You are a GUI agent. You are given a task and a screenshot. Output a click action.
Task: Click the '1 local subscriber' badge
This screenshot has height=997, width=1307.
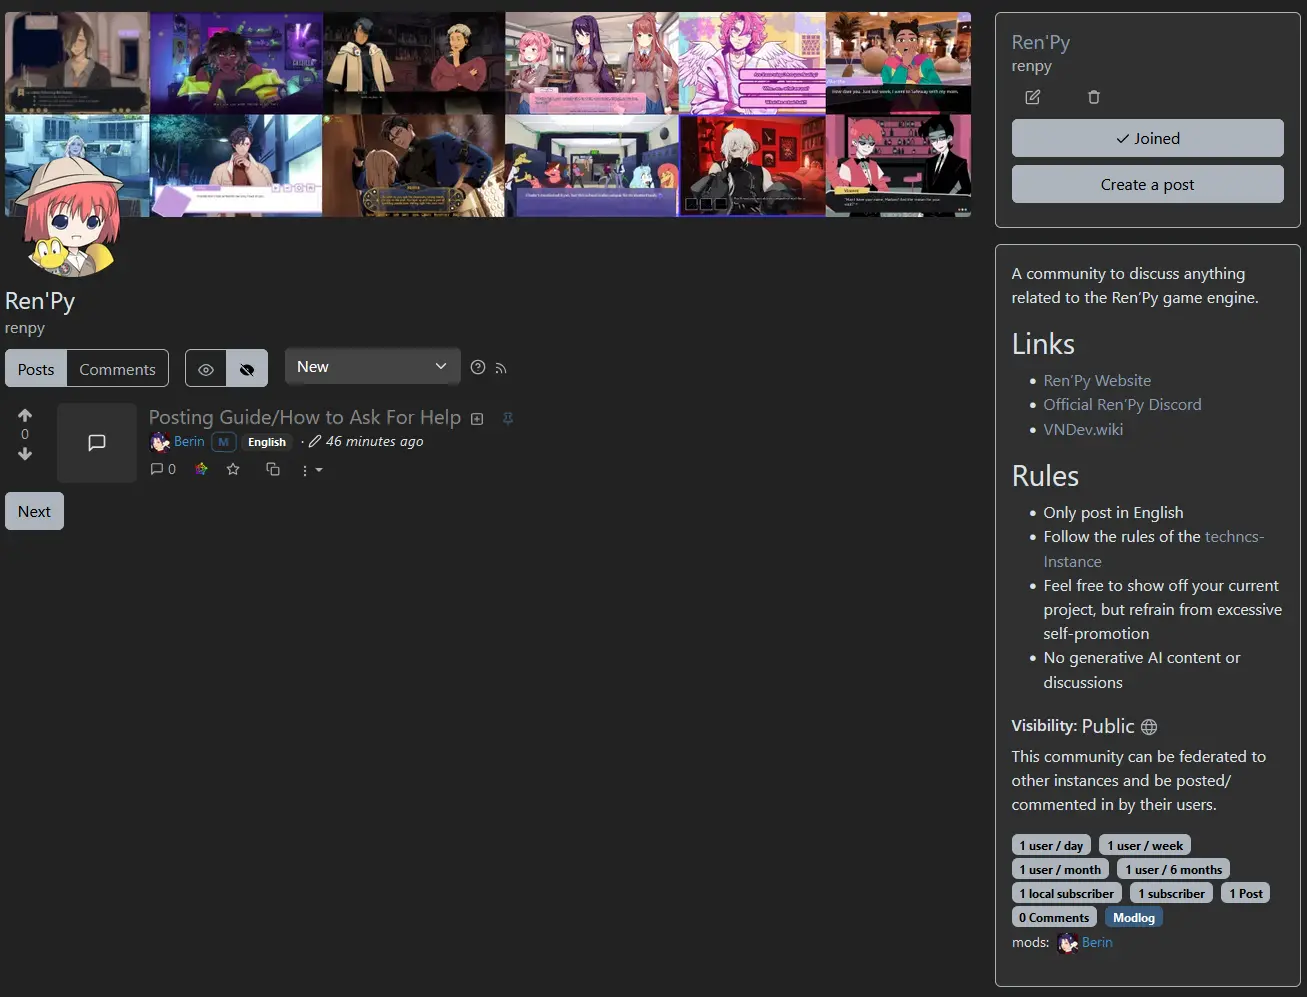(x=1066, y=893)
